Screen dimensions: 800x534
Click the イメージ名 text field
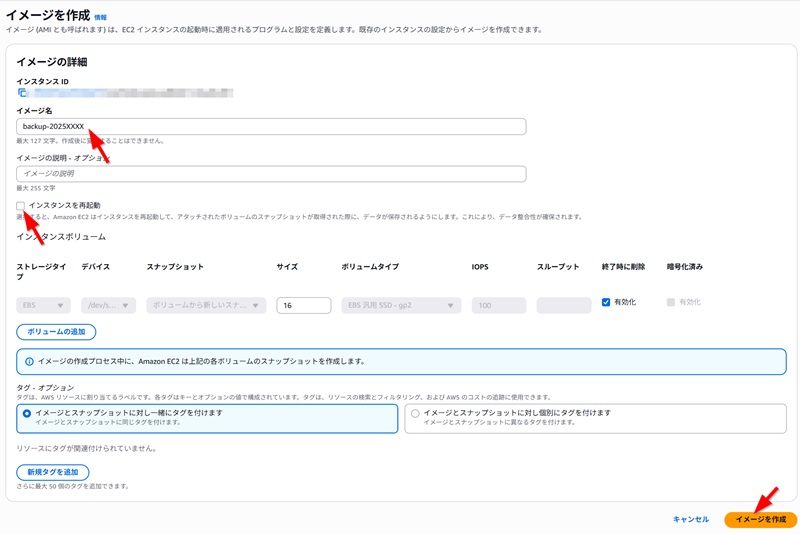point(271,126)
